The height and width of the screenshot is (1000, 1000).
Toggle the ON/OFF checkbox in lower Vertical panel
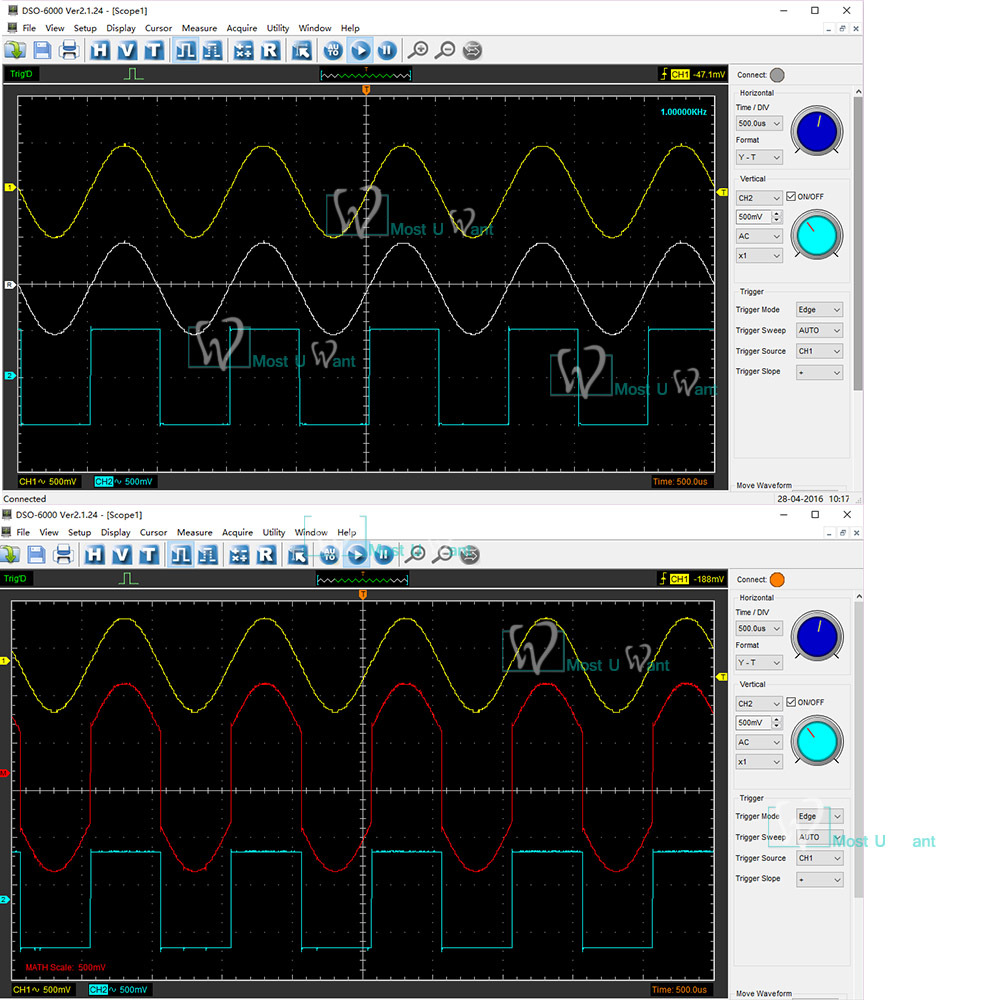(x=792, y=702)
